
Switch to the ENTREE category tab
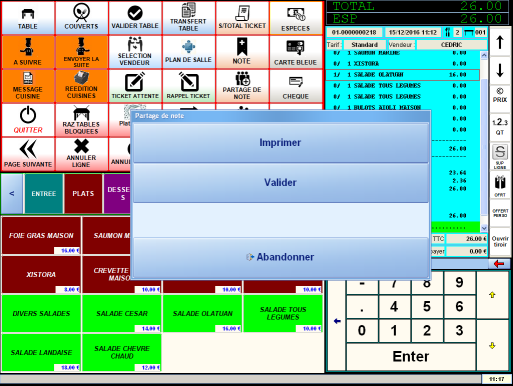coord(44,194)
